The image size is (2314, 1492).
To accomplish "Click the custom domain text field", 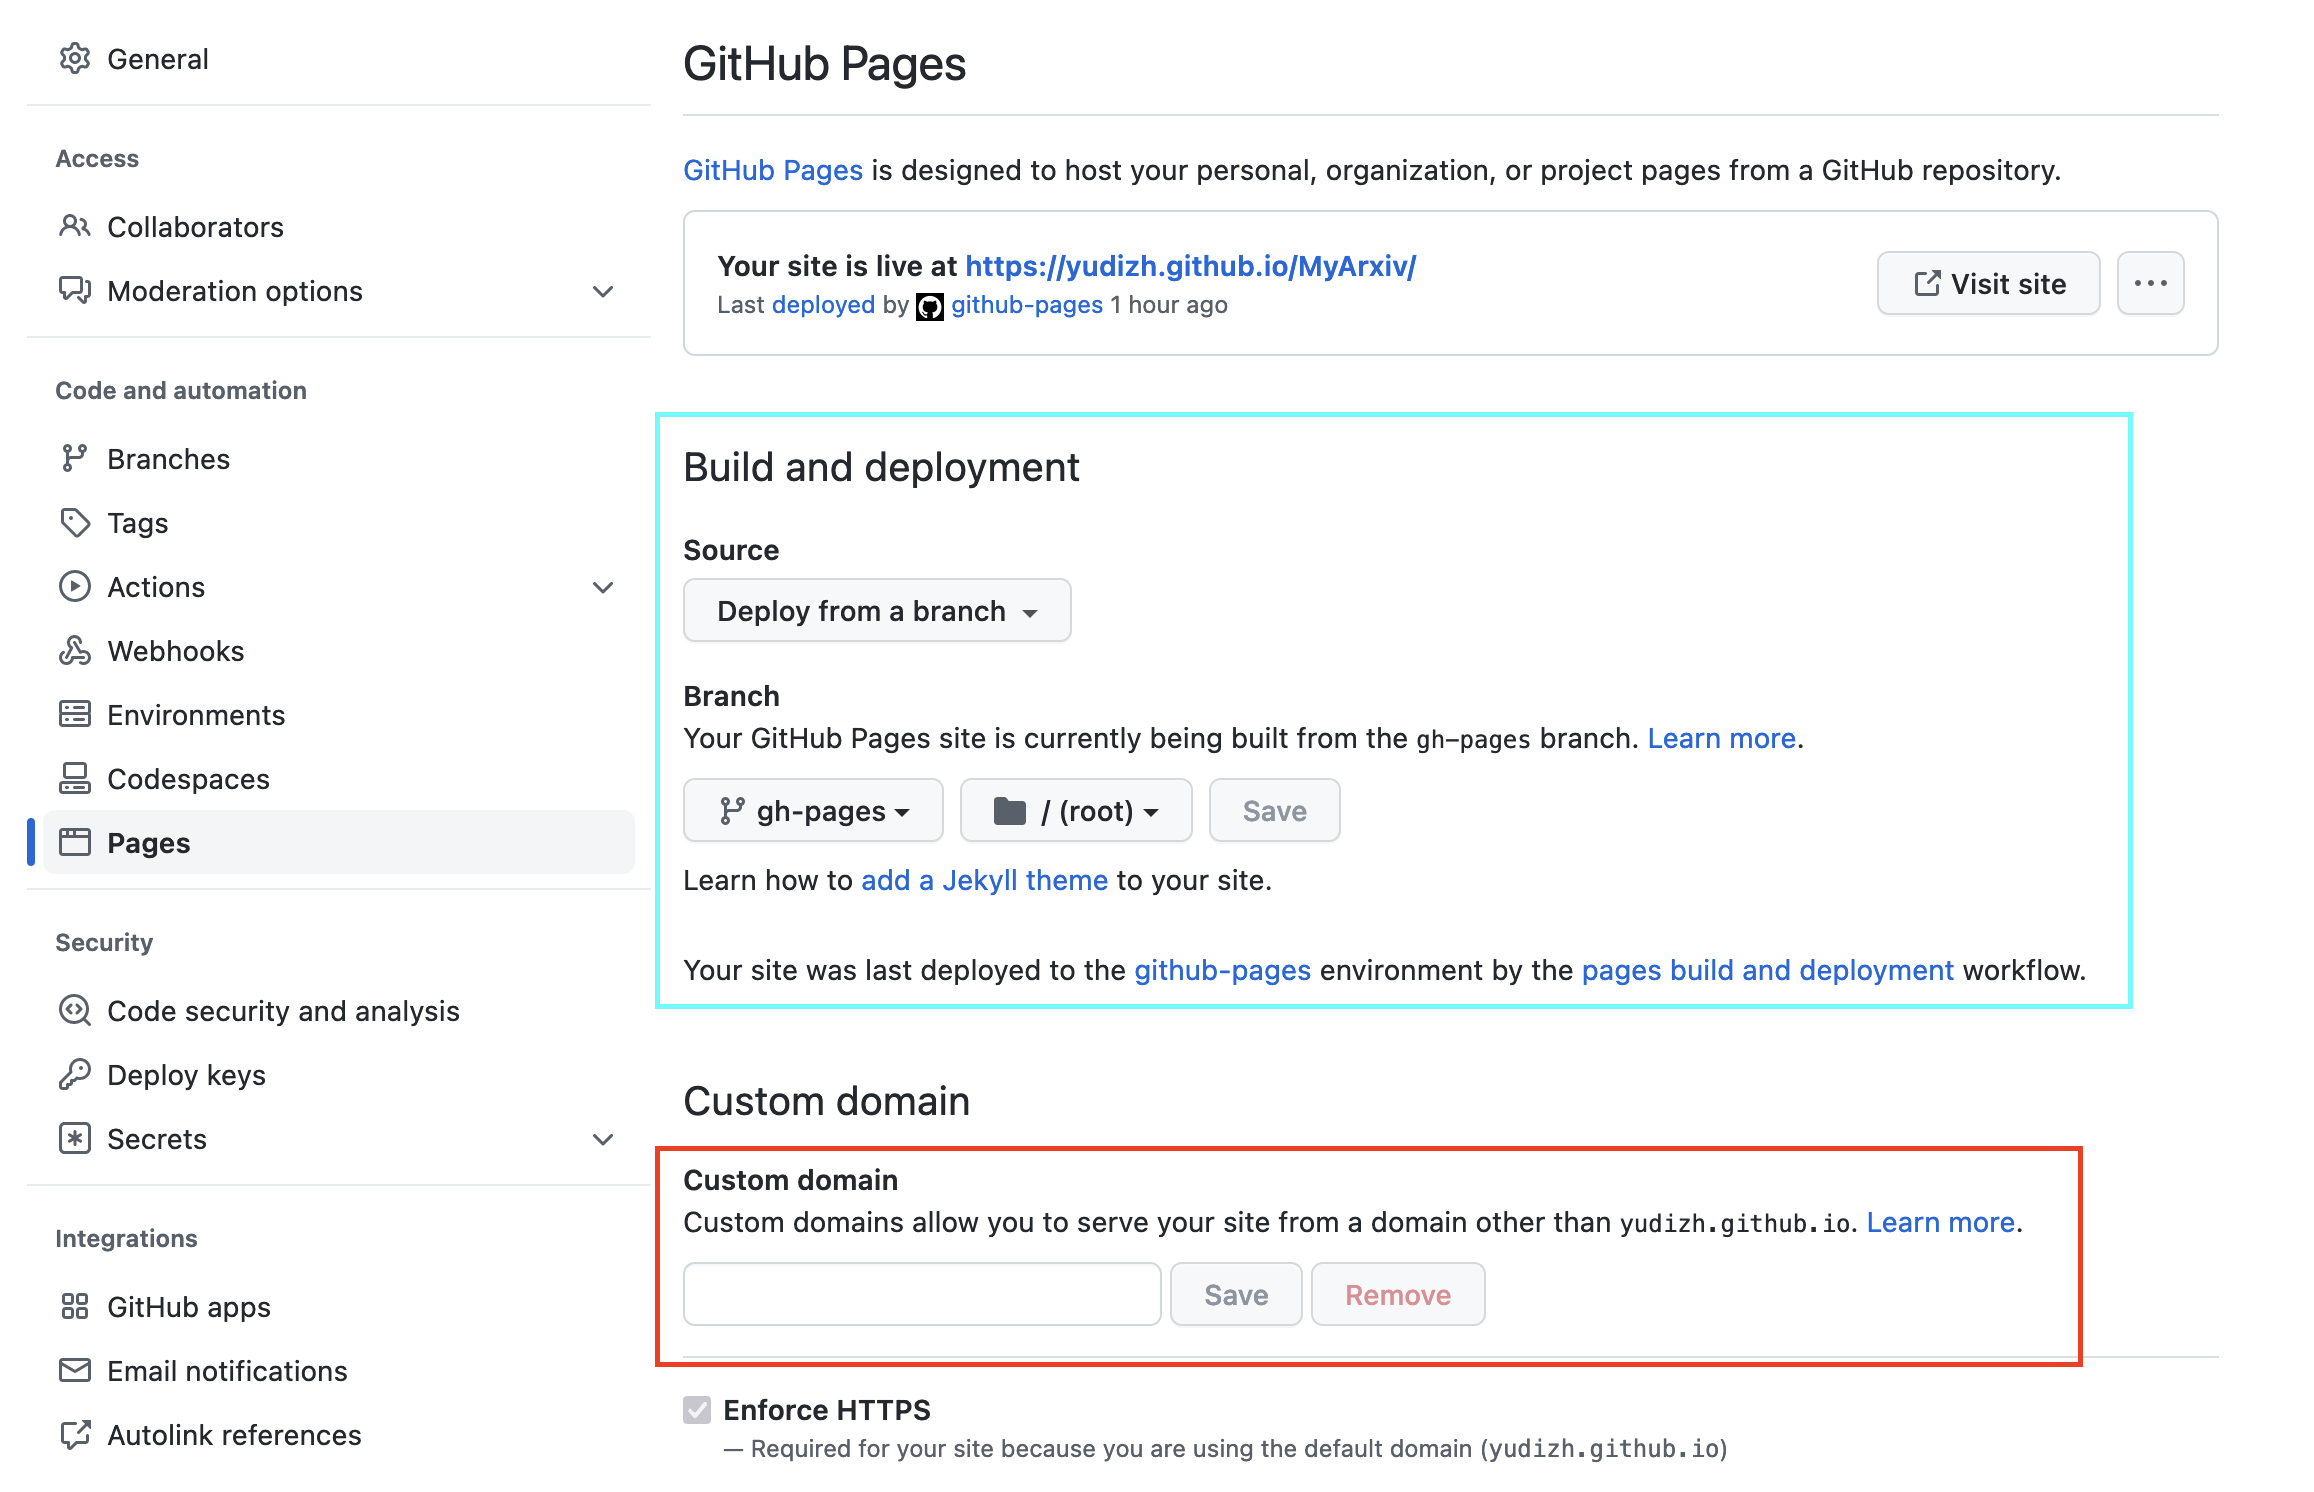I will click(x=921, y=1295).
